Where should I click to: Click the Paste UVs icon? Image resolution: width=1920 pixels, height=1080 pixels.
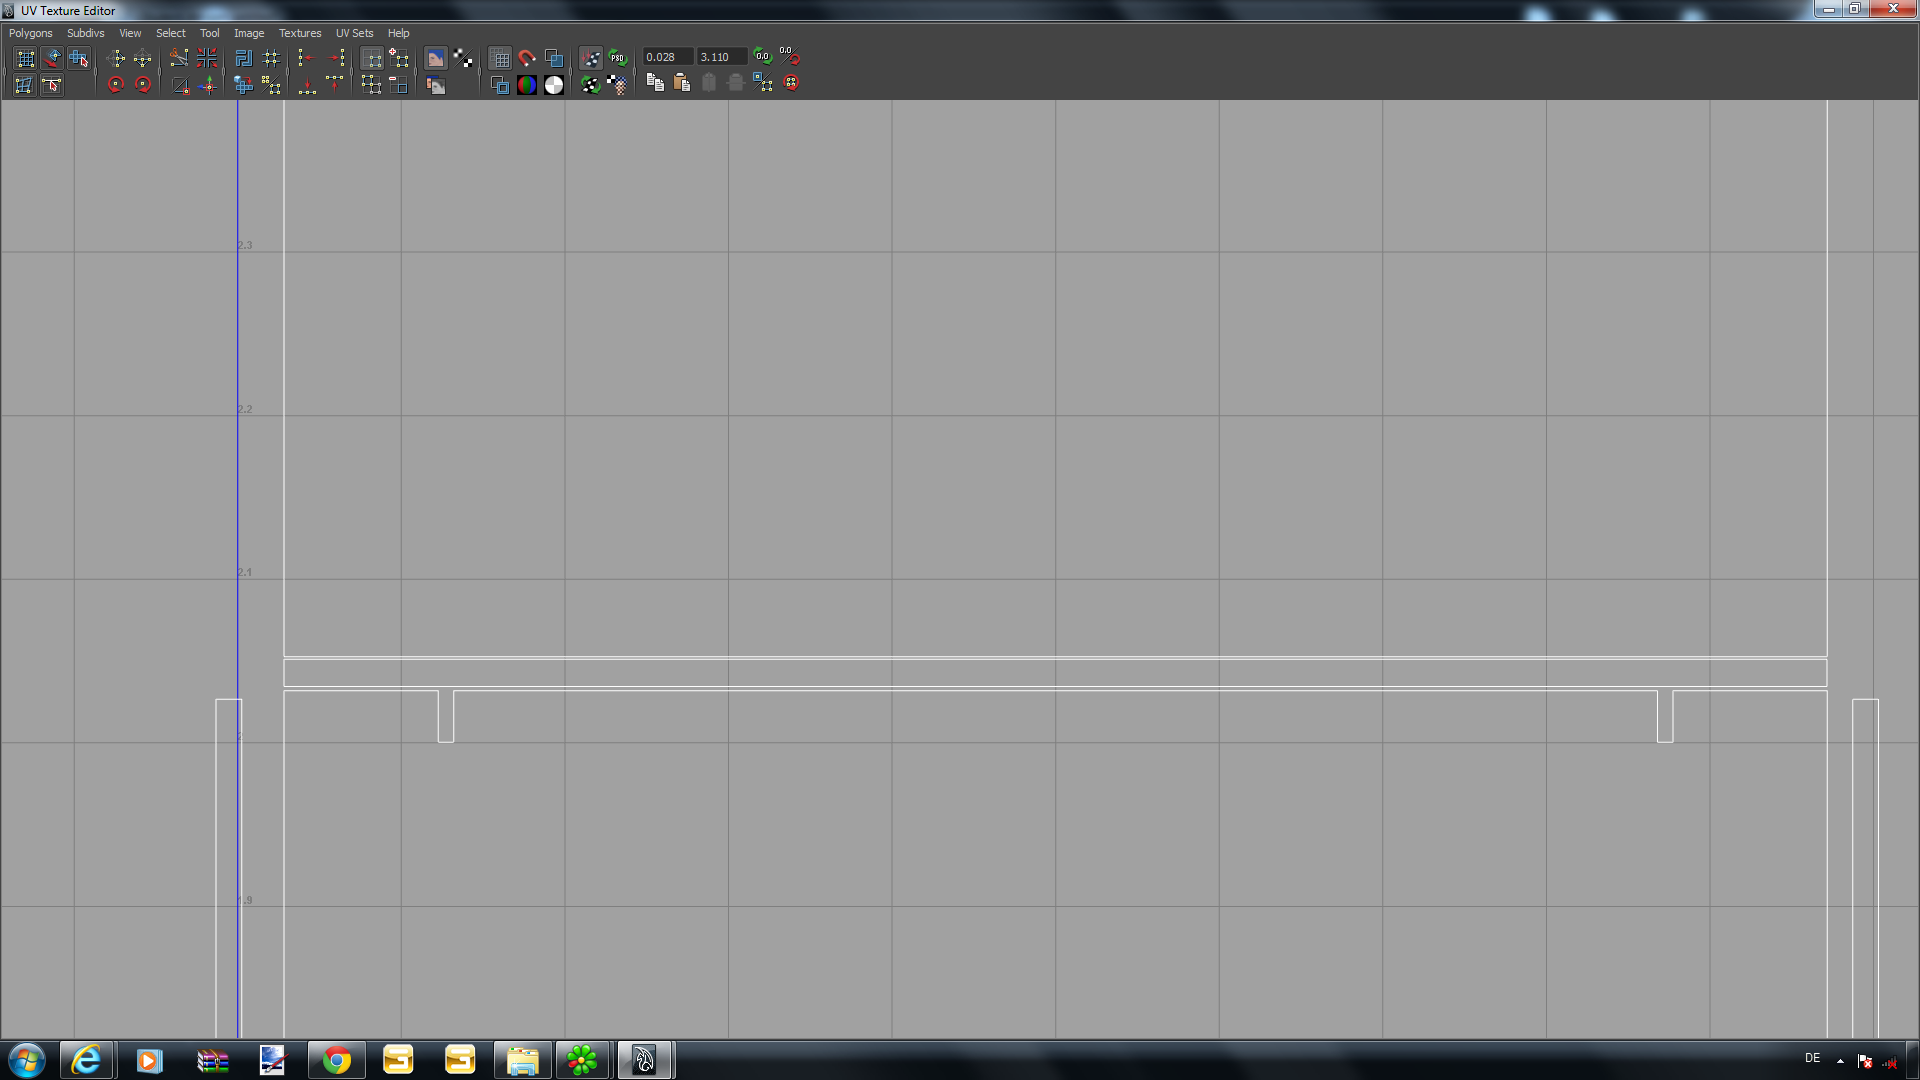coord(682,84)
